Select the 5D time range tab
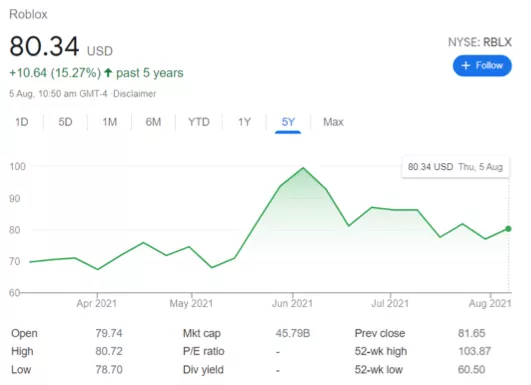The image size is (531, 385). click(x=65, y=122)
